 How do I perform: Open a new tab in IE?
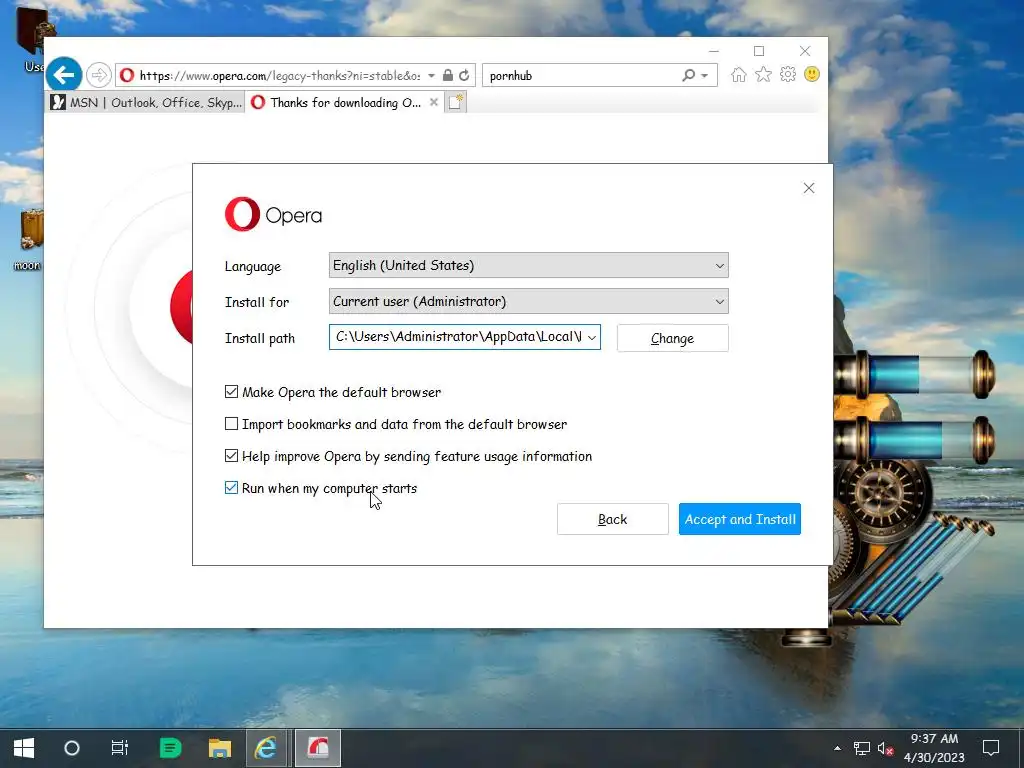tap(455, 102)
